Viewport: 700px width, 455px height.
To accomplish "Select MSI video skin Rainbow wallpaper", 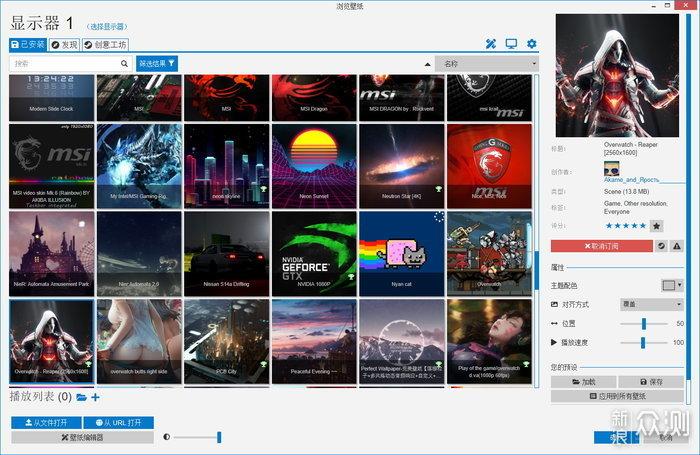I will coord(51,166).
